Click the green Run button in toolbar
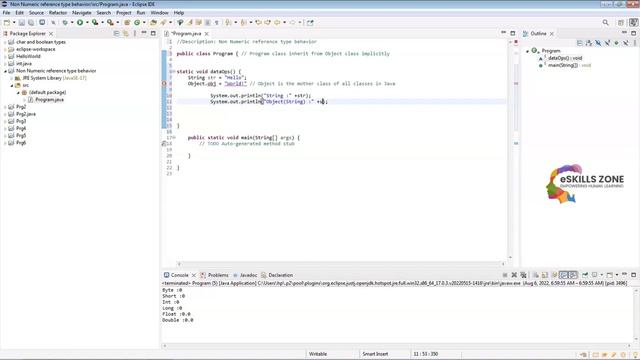The height and width of the screenshot is (360, 640). (x=80, y=23)
